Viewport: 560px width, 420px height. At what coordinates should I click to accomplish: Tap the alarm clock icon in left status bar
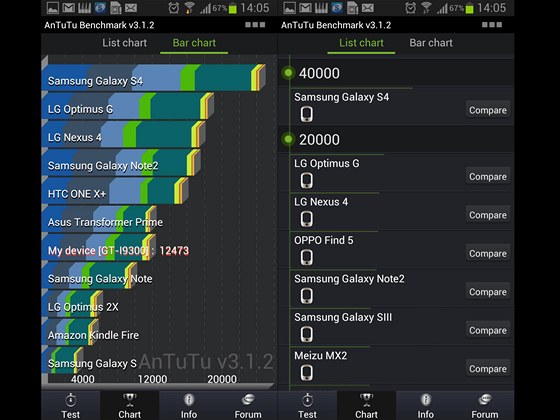click(x=174, y=8)
